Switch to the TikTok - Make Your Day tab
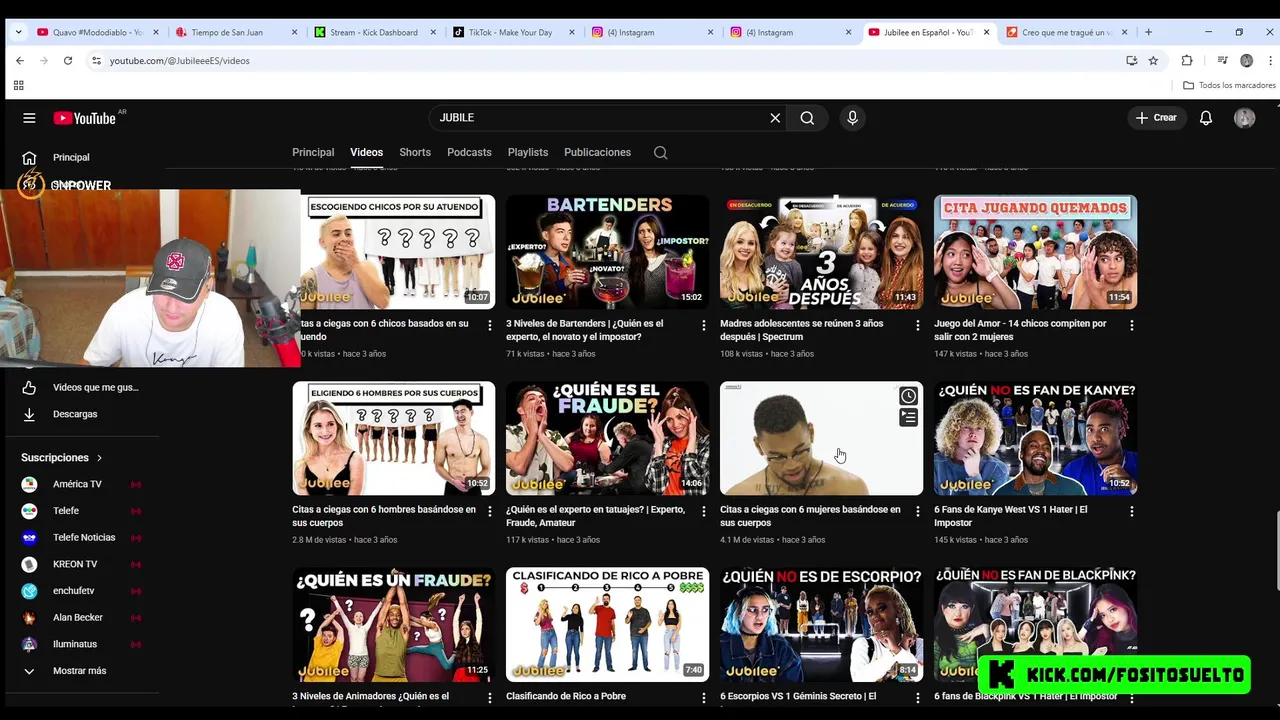This screenshot has width=1280, height=720. tap(510, 32)
